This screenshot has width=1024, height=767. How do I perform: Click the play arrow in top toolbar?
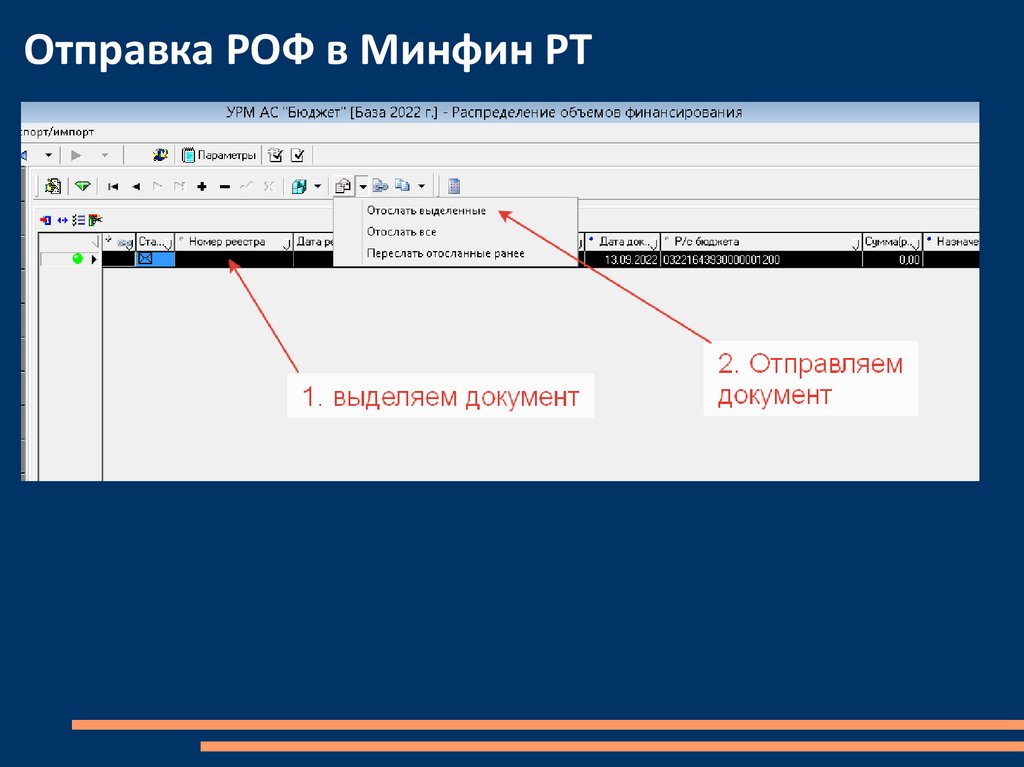[76, 155]
